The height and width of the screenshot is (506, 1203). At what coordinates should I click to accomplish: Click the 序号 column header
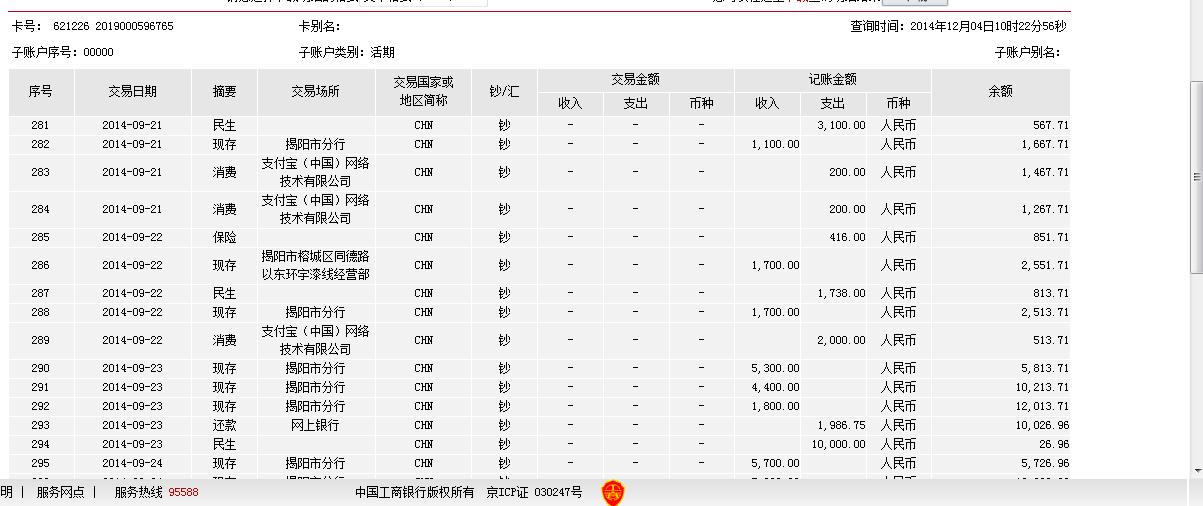(40, 91)
